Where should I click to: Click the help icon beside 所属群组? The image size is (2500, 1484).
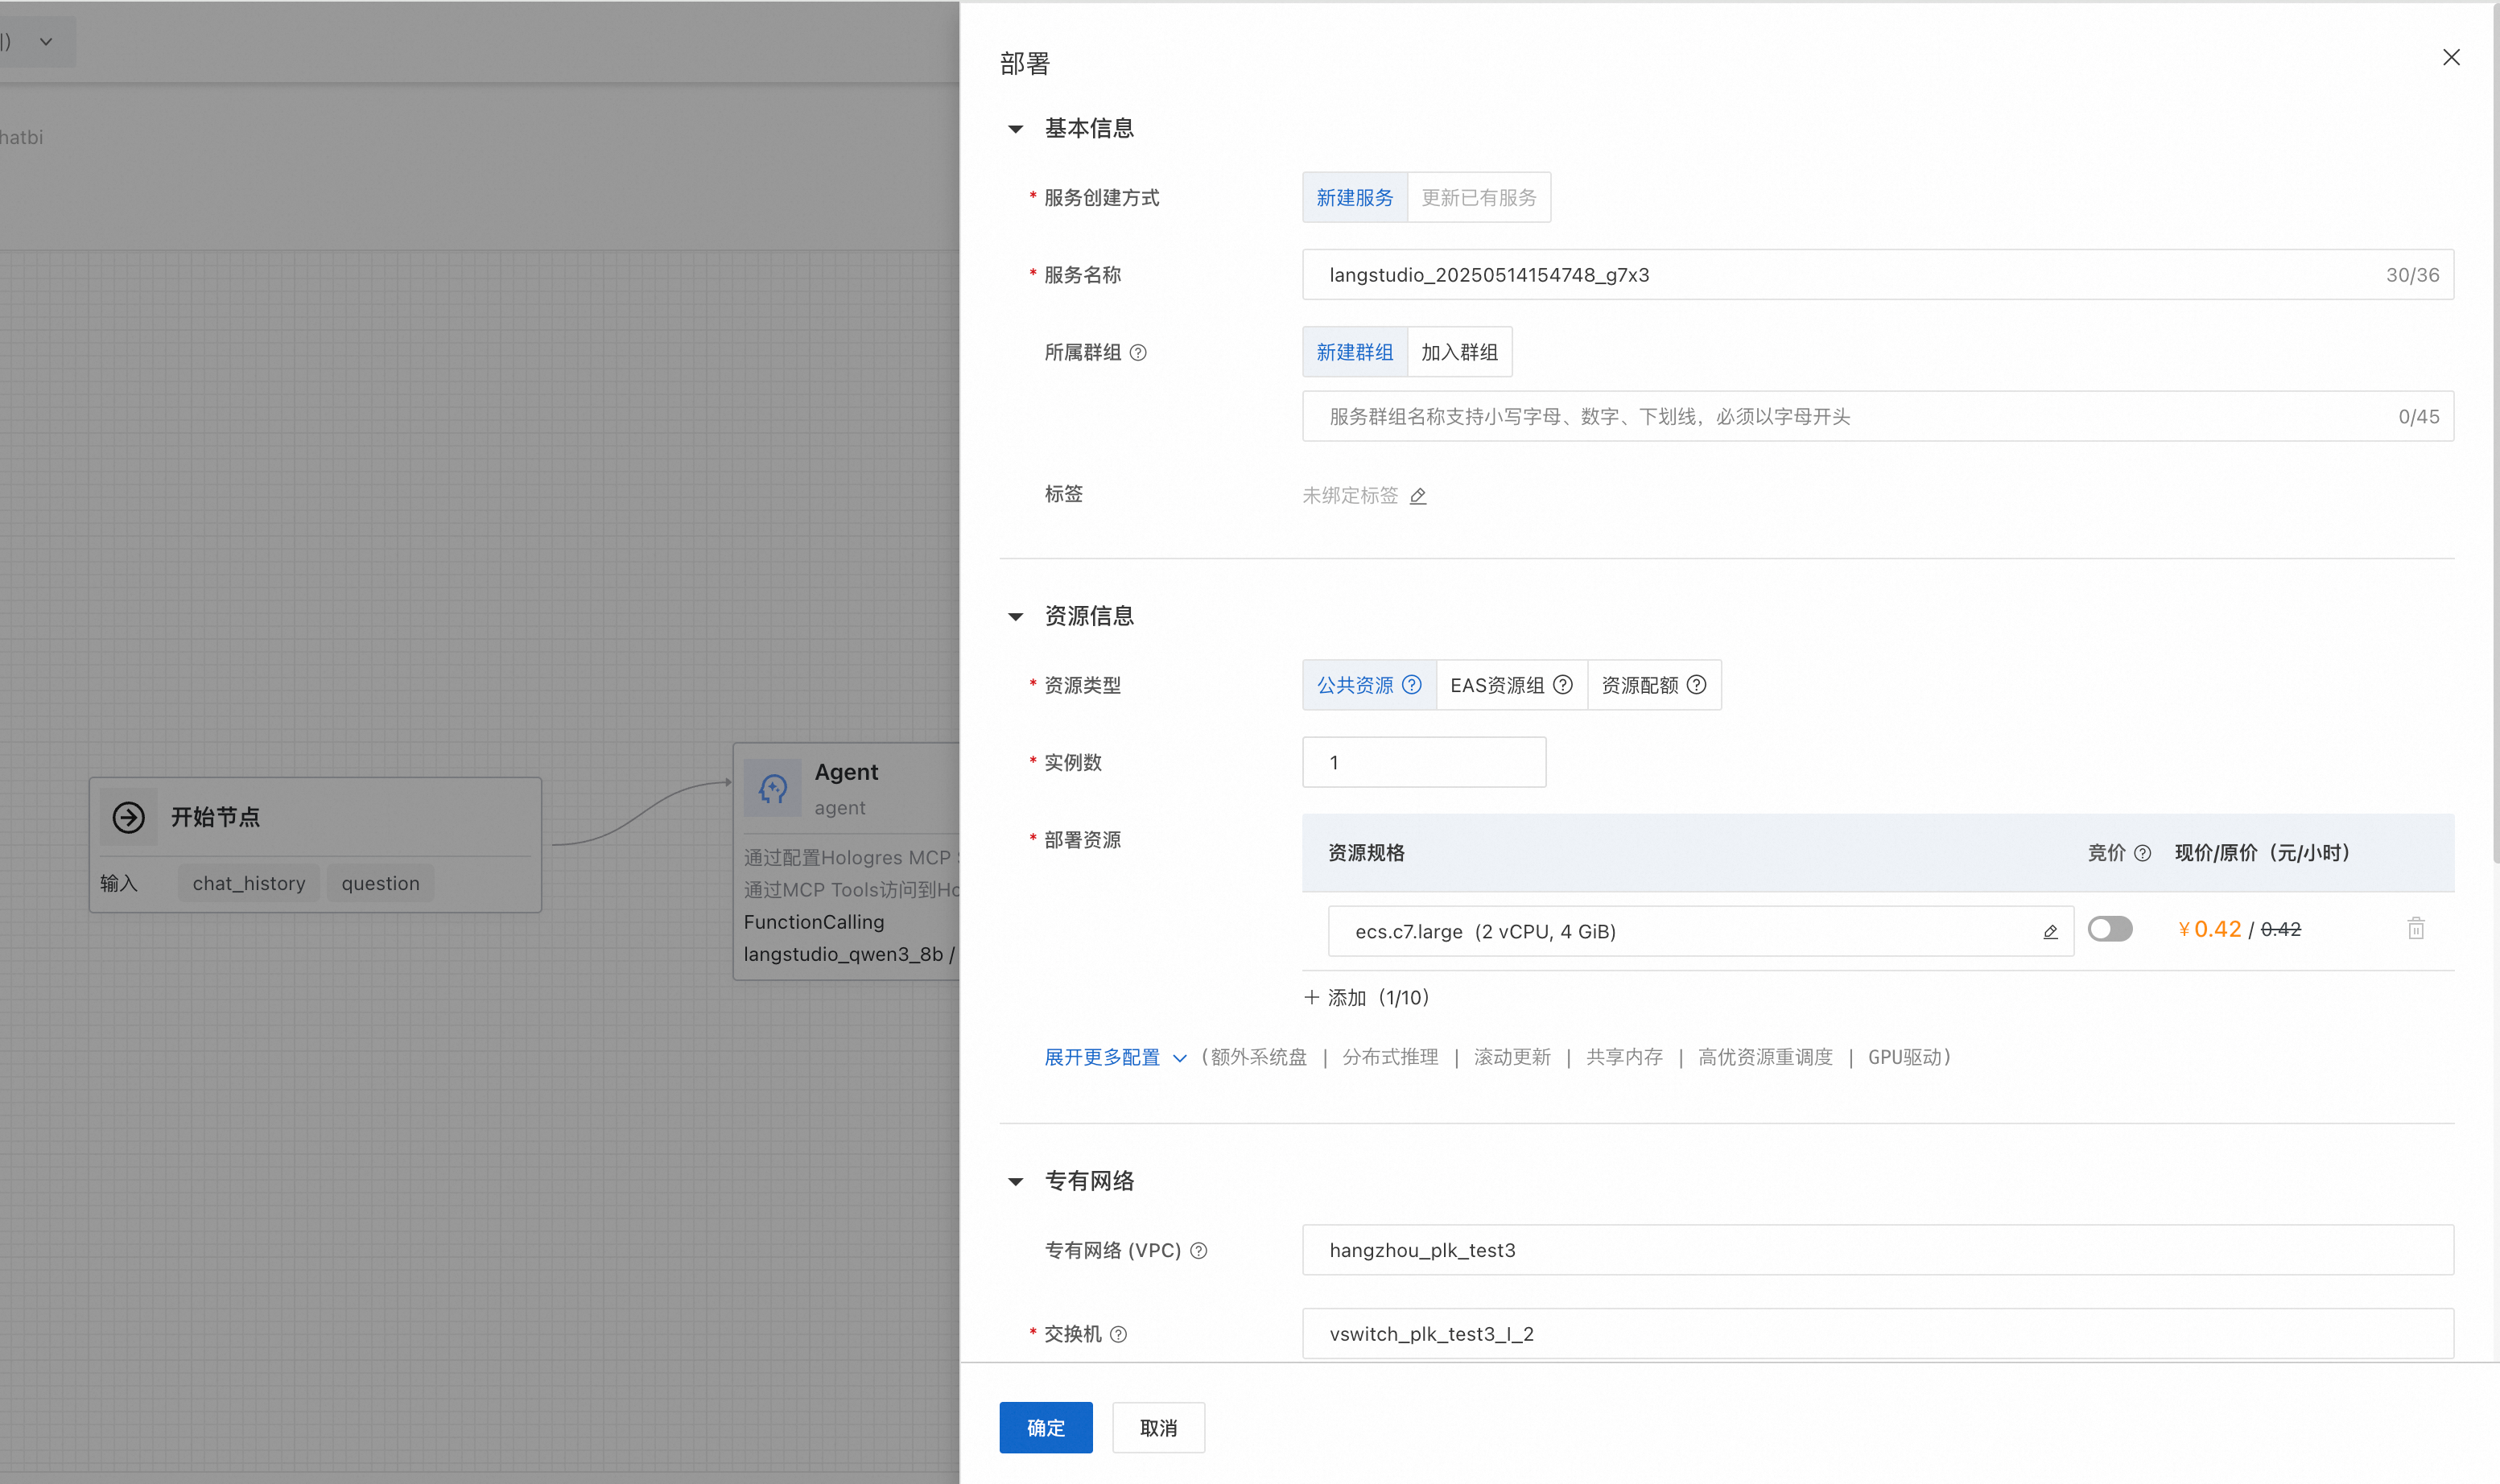coord(1138,353)
